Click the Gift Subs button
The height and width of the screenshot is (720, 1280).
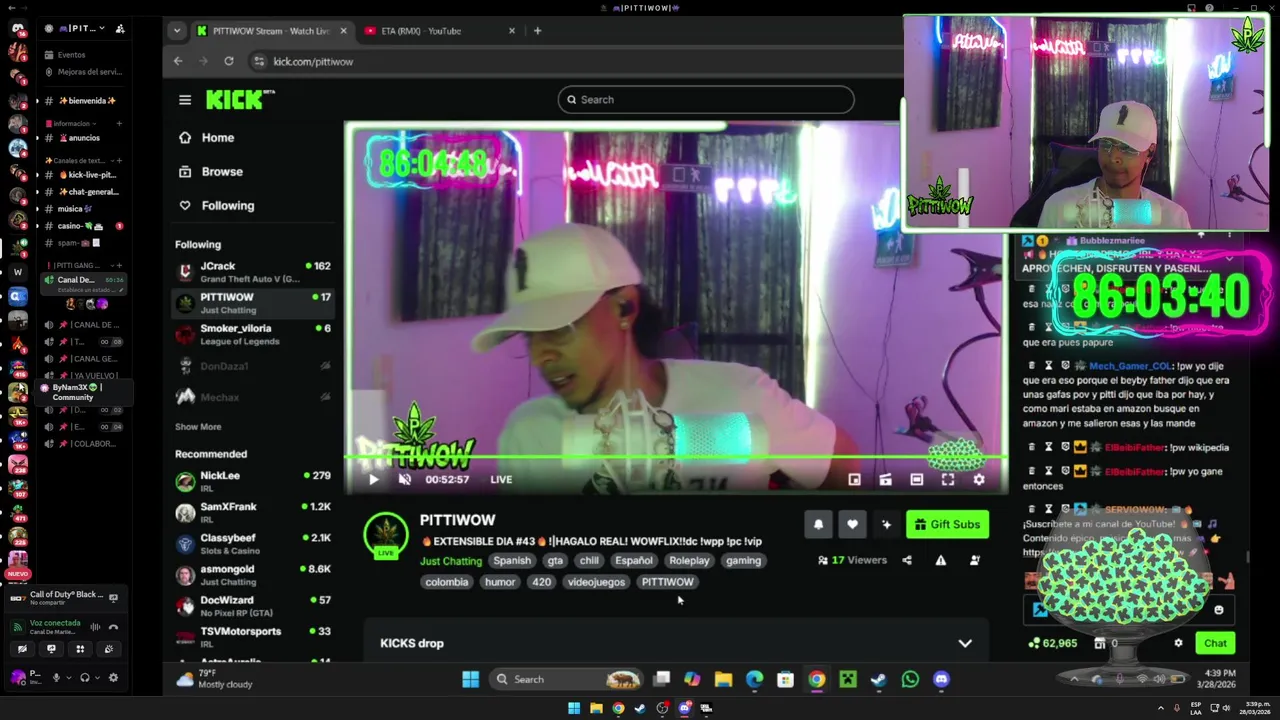point(947,524)
